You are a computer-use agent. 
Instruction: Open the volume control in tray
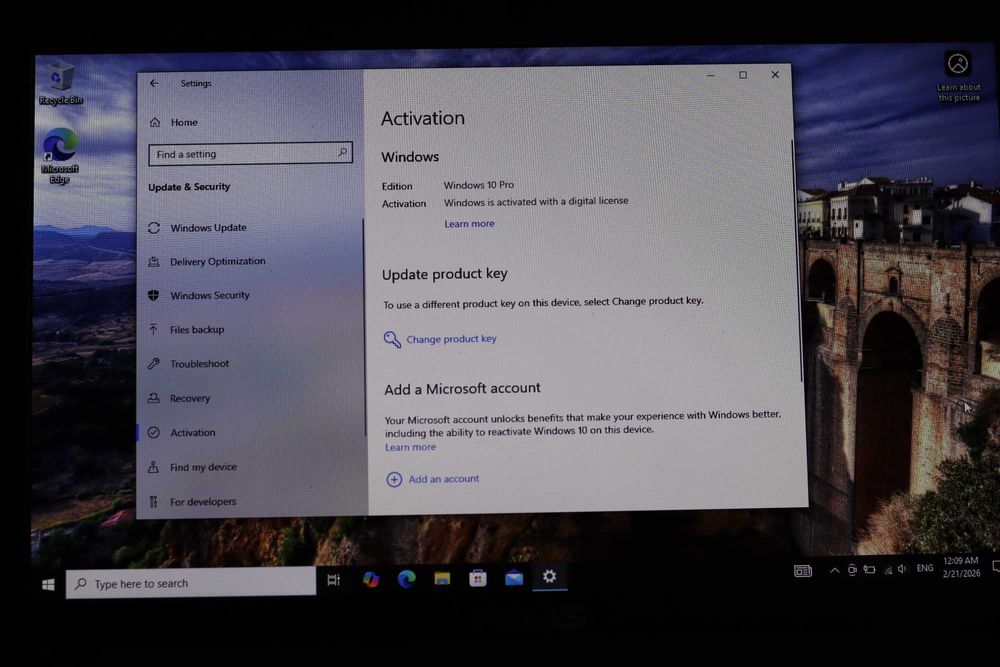coord(902,569)
